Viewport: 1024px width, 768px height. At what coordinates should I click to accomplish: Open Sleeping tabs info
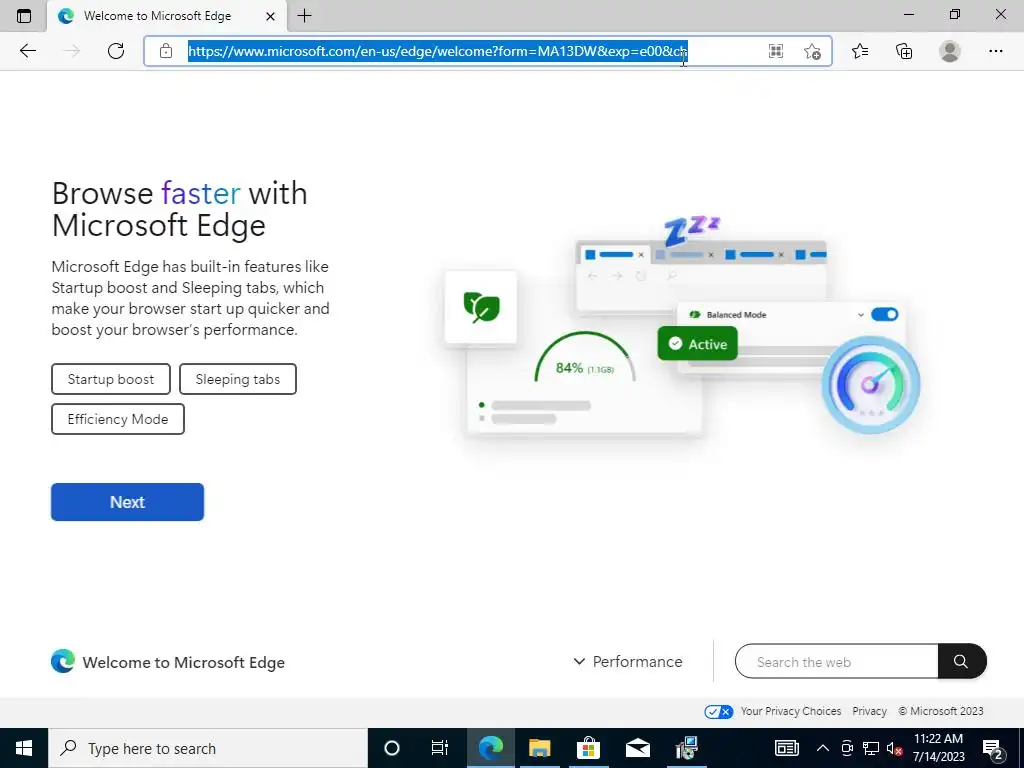pos(238,379)
